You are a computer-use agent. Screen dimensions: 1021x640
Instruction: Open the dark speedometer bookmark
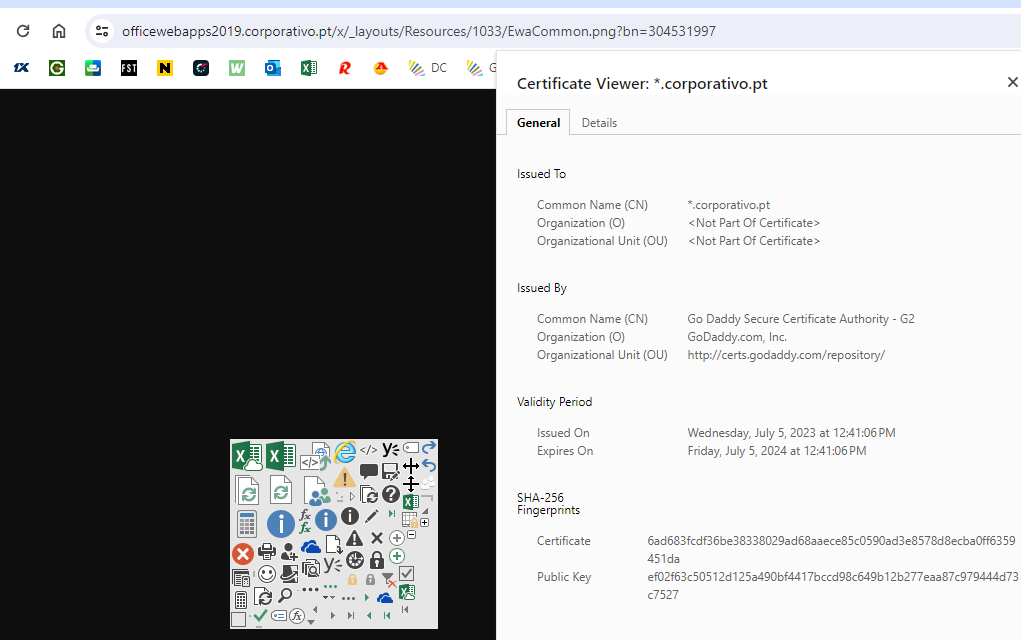click(201, 68)
